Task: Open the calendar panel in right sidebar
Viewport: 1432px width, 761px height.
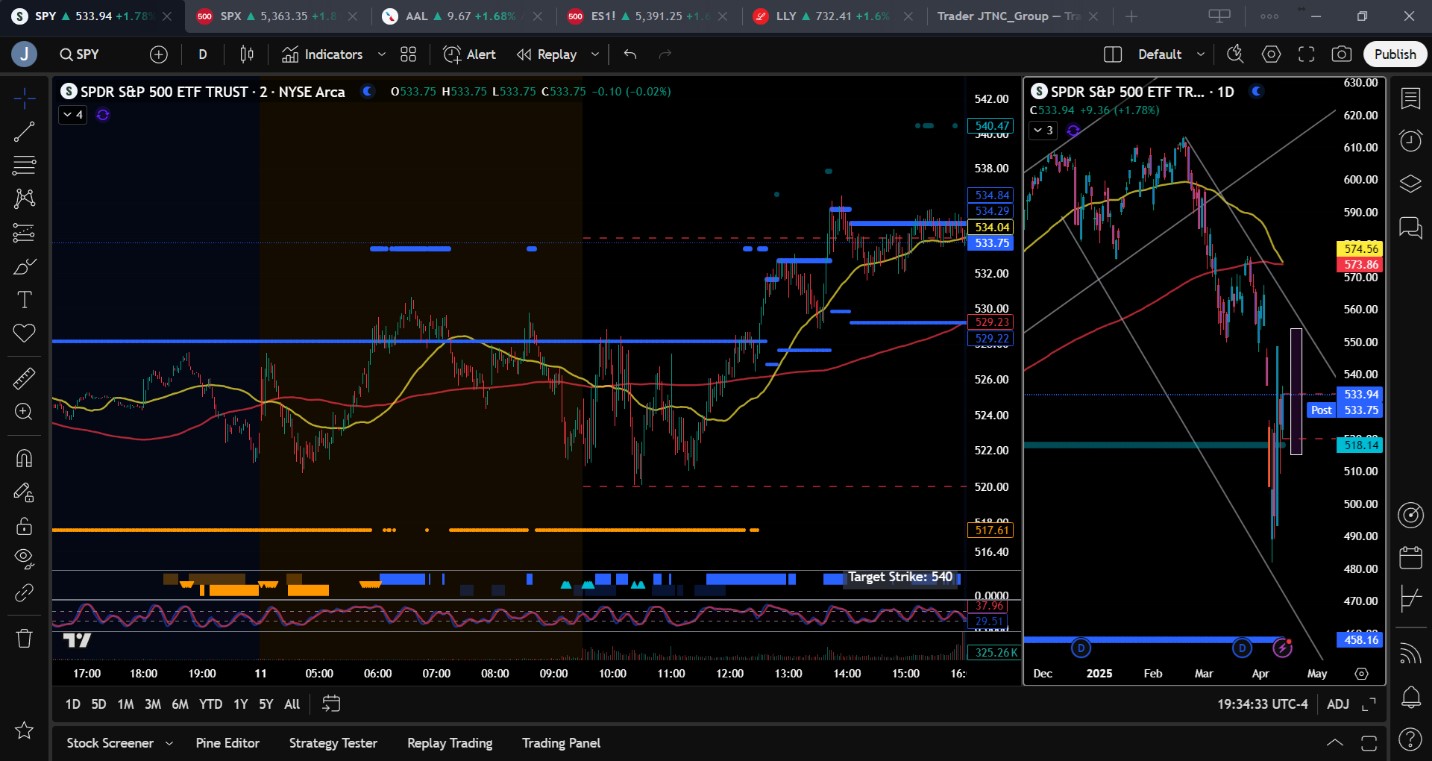Action: click(1411, 557)
